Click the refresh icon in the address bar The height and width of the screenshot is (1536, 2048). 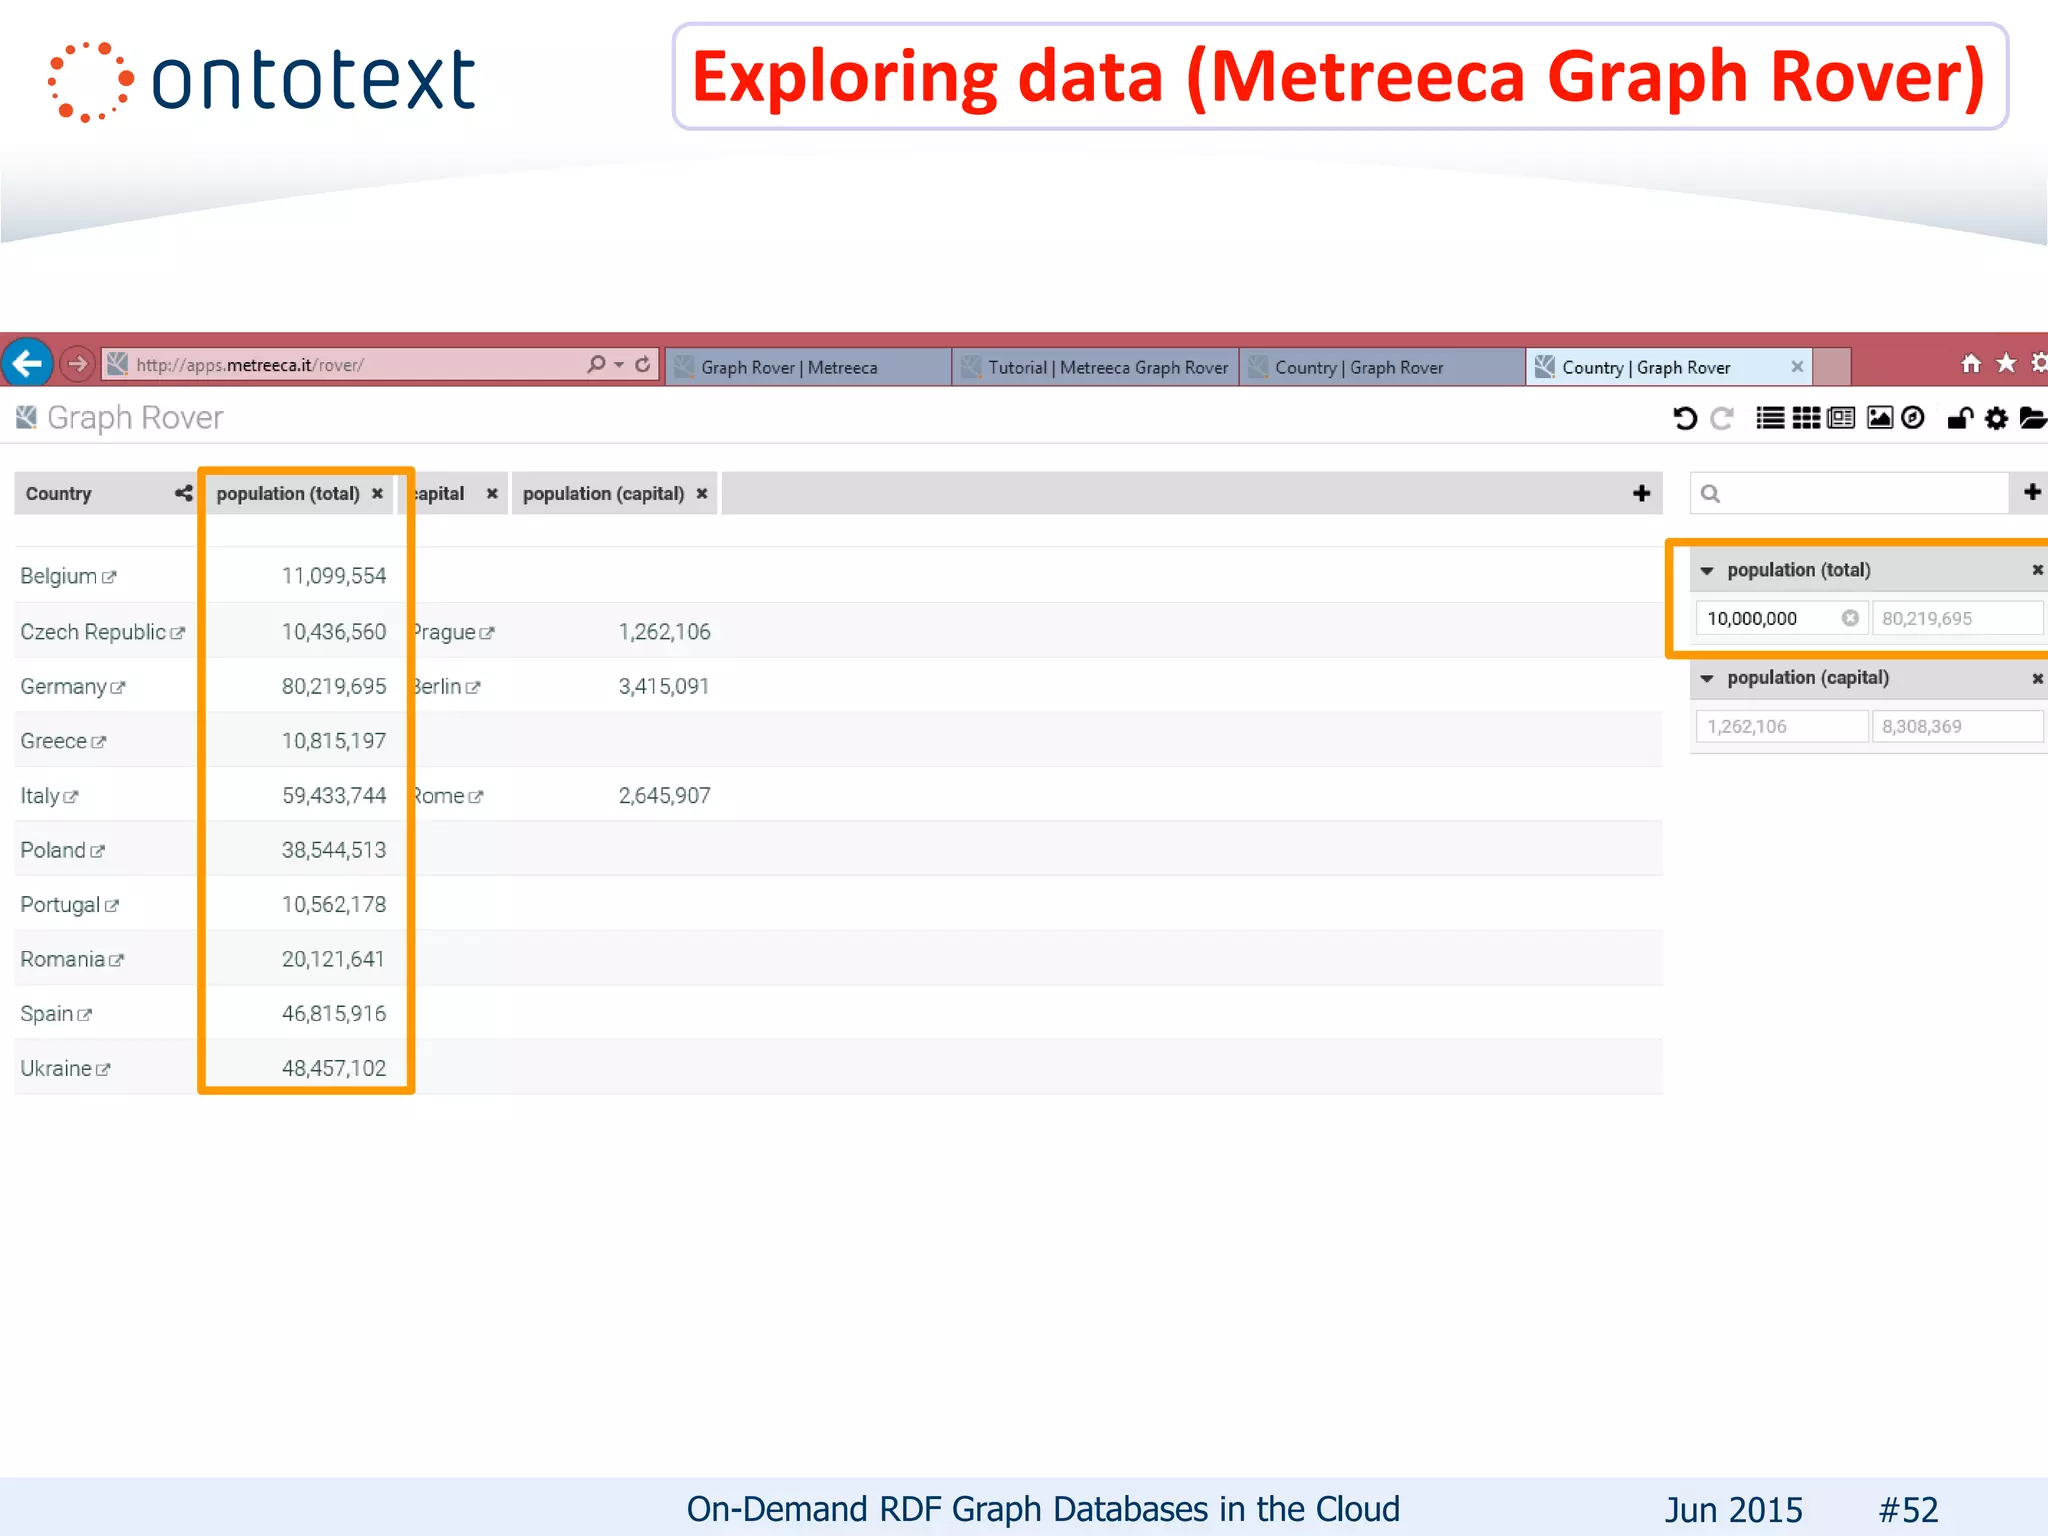[643, 364]
